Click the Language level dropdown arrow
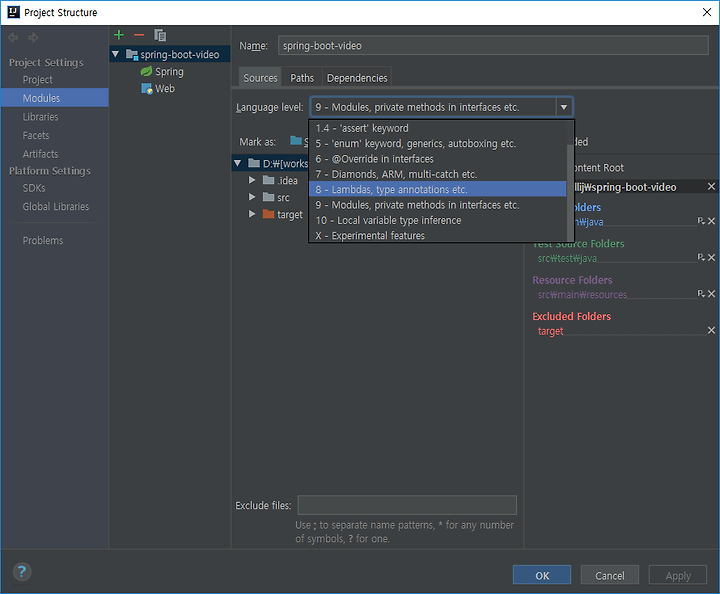720x594 pixels. (x=563, y=107)
